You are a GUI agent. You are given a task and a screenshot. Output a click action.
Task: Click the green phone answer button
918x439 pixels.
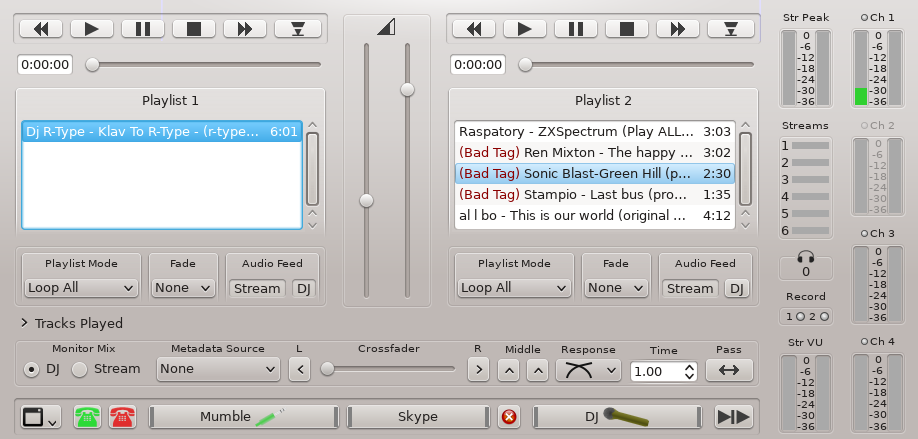[x=87, y=417]
